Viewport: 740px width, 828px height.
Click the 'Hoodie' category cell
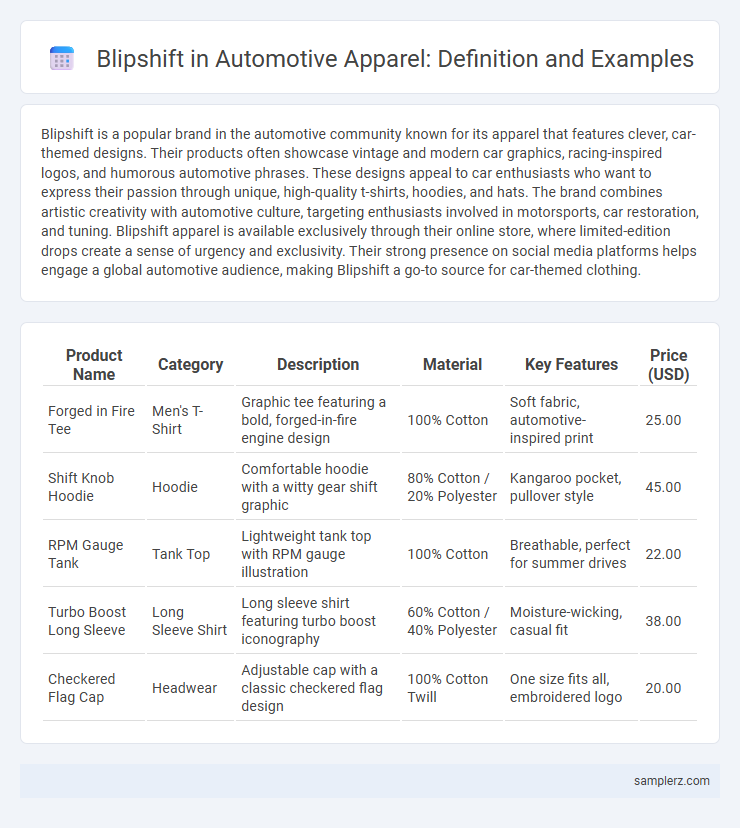(190, 487)
